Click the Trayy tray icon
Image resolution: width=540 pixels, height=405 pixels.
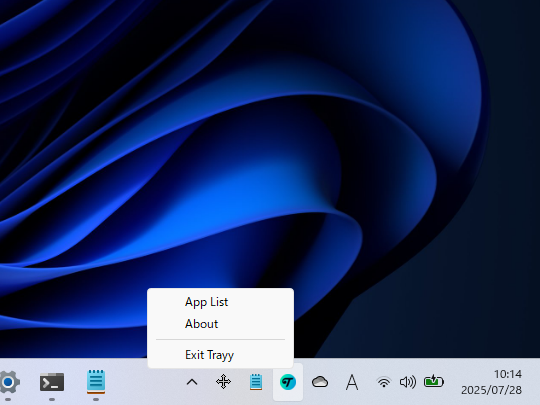288,382
